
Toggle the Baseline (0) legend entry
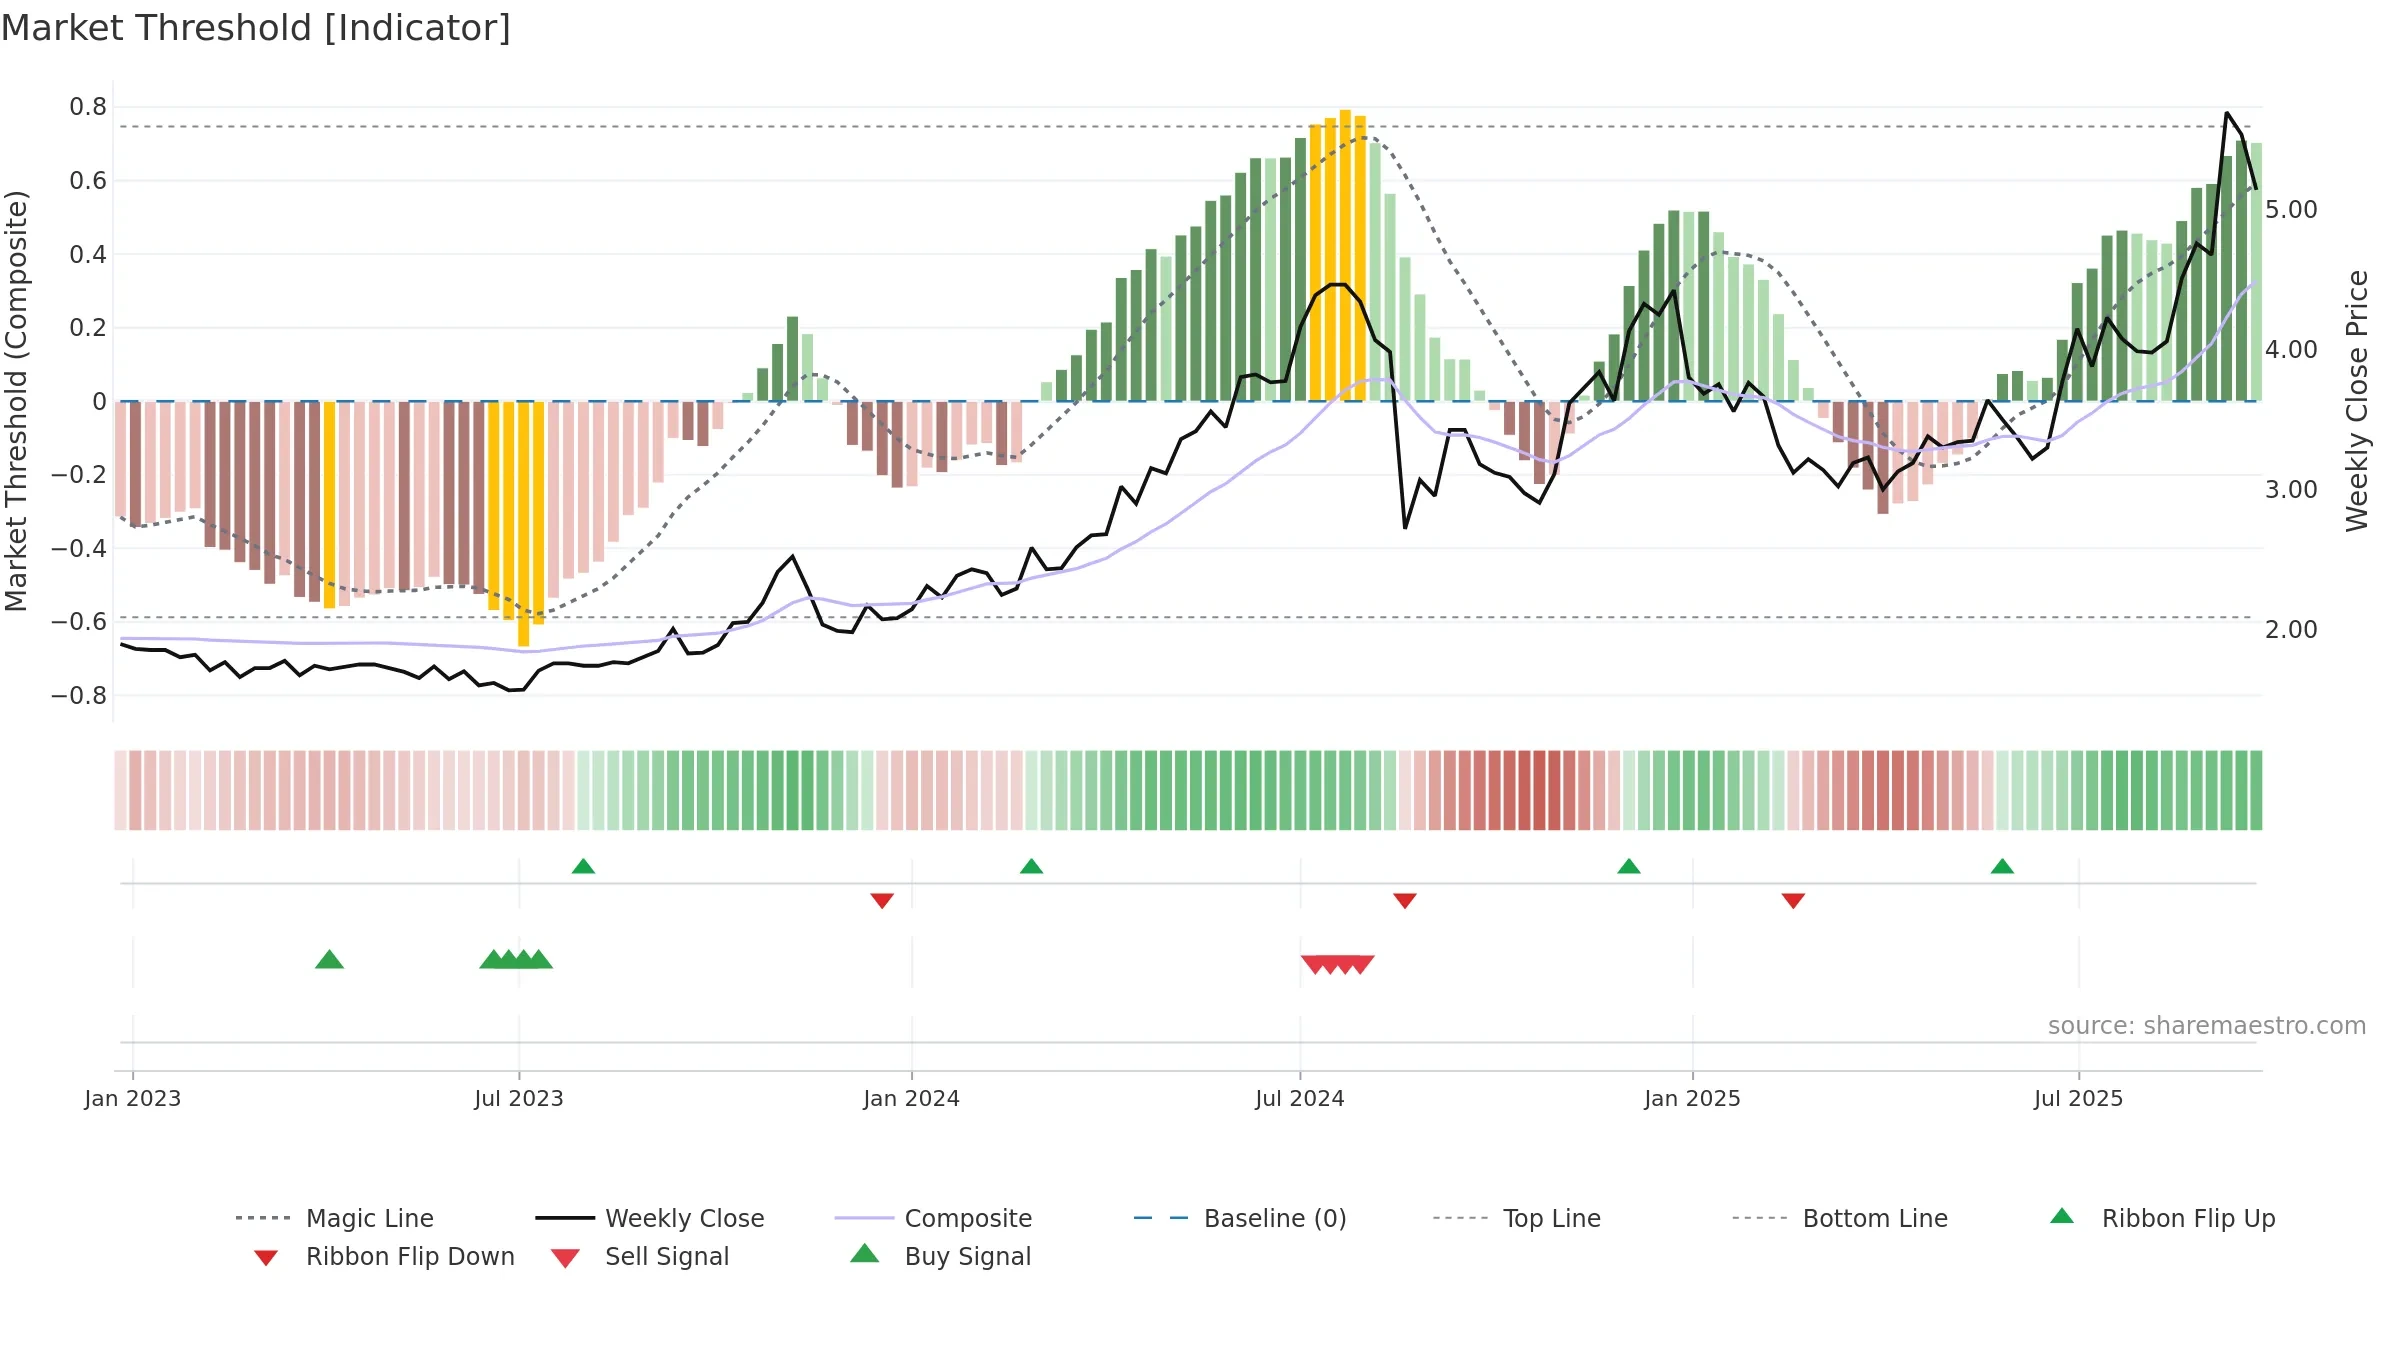[x=1240, y=1218]
